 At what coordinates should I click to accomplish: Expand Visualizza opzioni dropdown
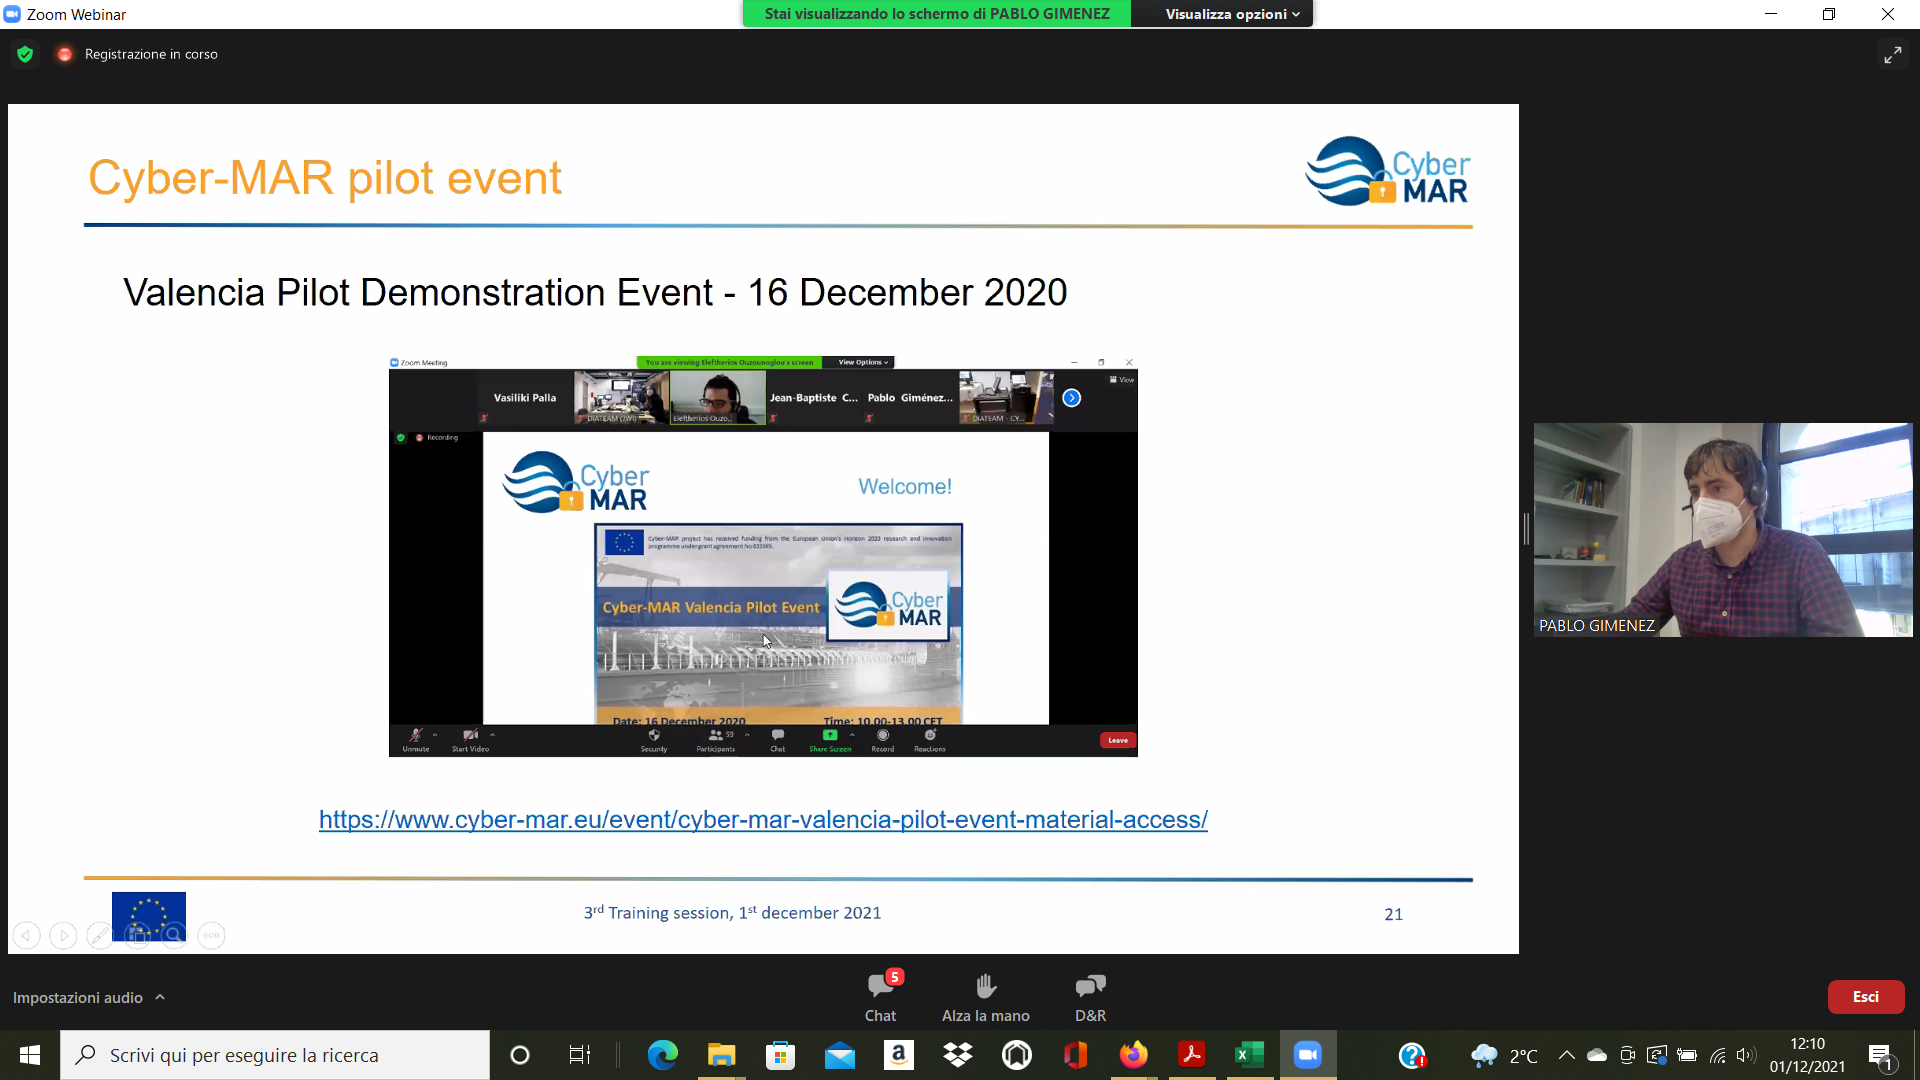1231,14
